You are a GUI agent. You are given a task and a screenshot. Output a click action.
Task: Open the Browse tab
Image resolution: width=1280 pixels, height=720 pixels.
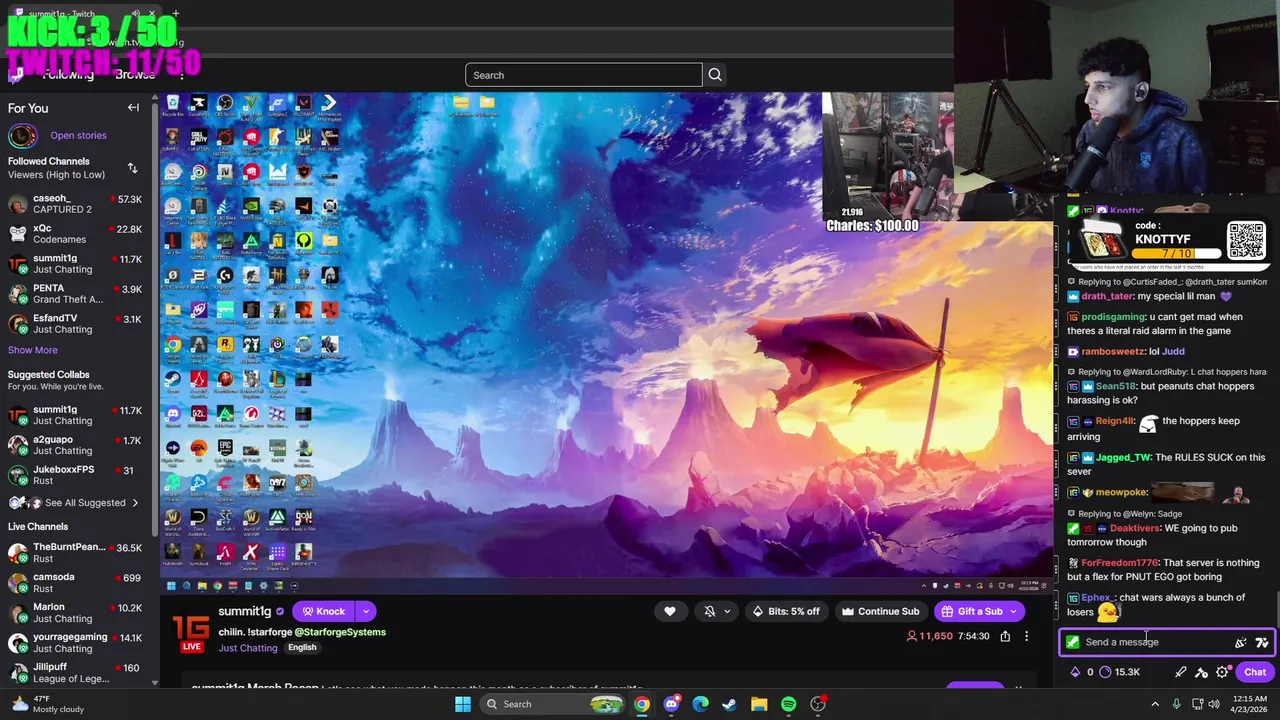coord(135,75)
